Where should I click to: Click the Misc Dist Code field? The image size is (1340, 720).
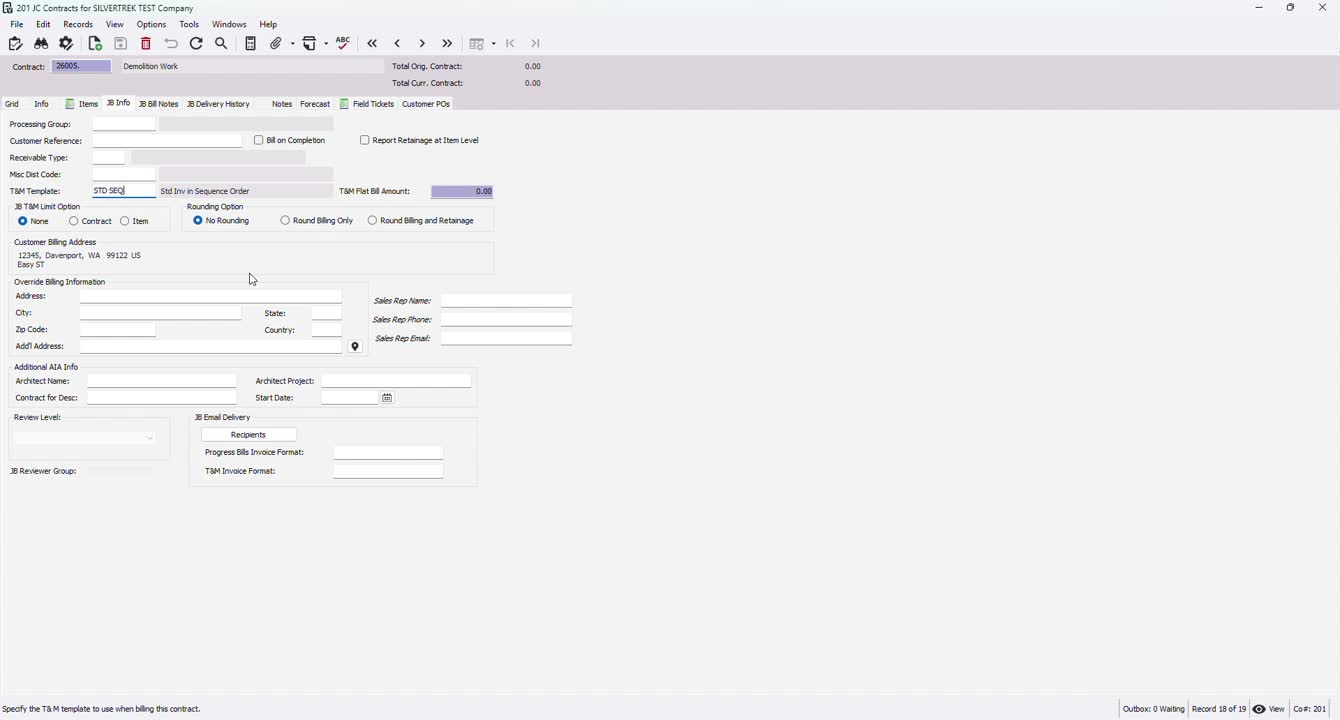click(124, 174)
